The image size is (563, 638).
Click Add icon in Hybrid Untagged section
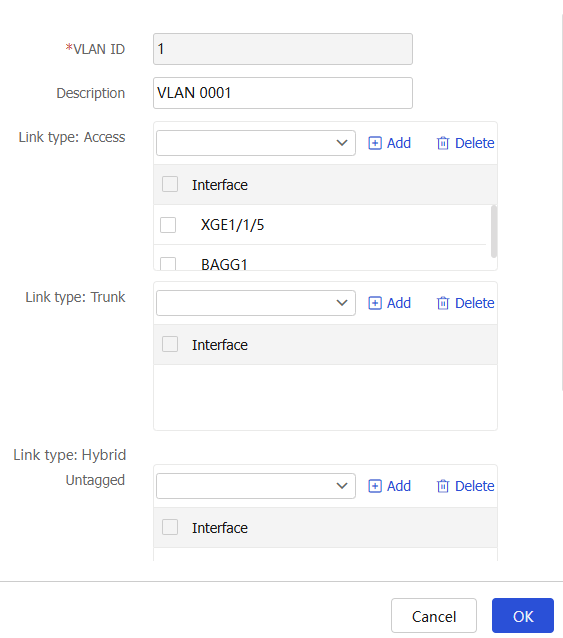(375, 486)
